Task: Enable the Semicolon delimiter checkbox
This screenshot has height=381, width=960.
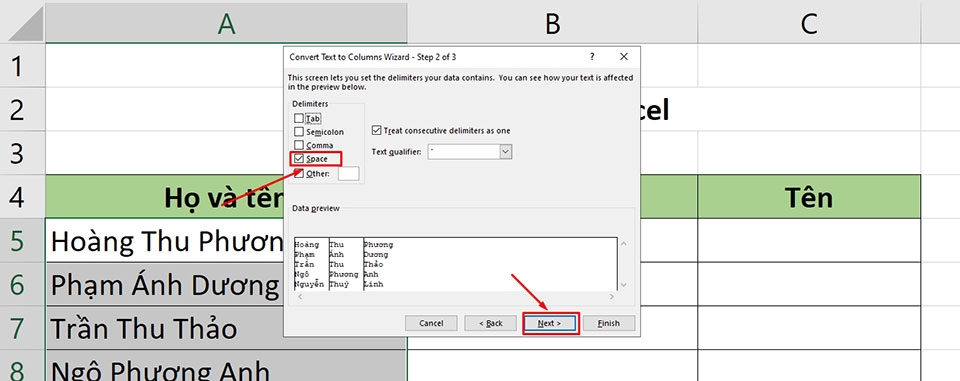Action: pos(299,132)
